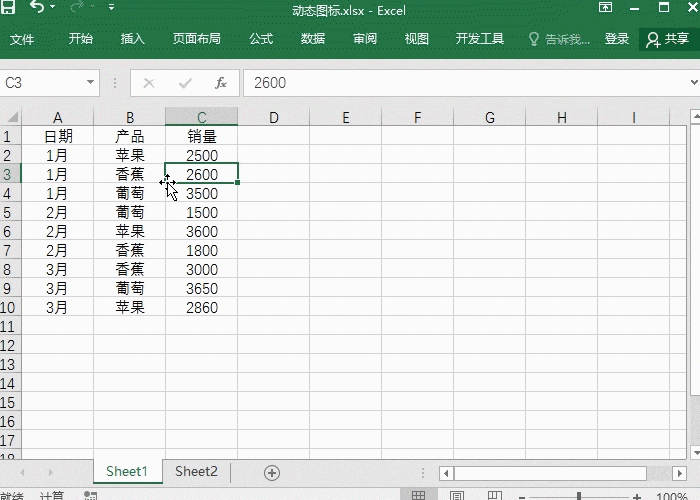Click the macro recording icon in status bar
Image resolution: width=700 pixels, height=500 pixels.
point(91,496)
